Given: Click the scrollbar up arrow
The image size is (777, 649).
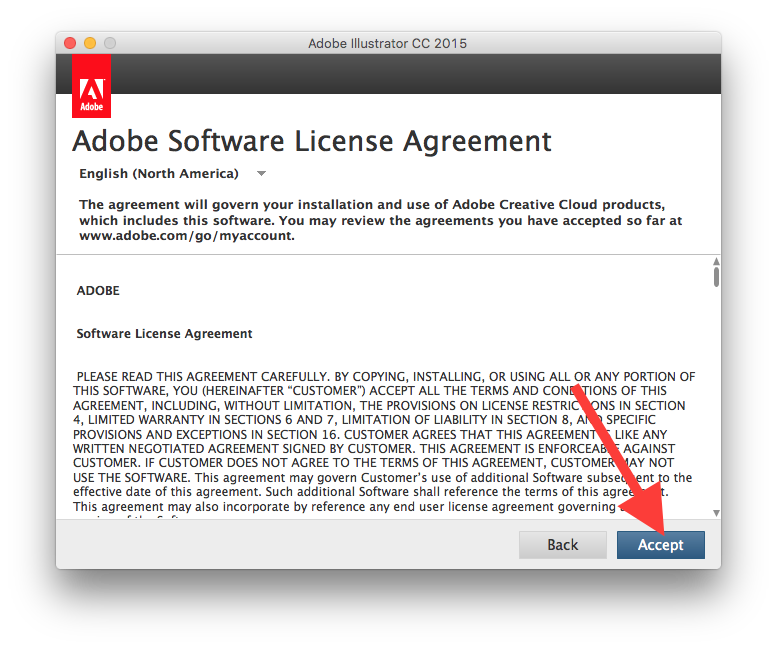Looking at the screenshot, I should [x=716, y=261].
